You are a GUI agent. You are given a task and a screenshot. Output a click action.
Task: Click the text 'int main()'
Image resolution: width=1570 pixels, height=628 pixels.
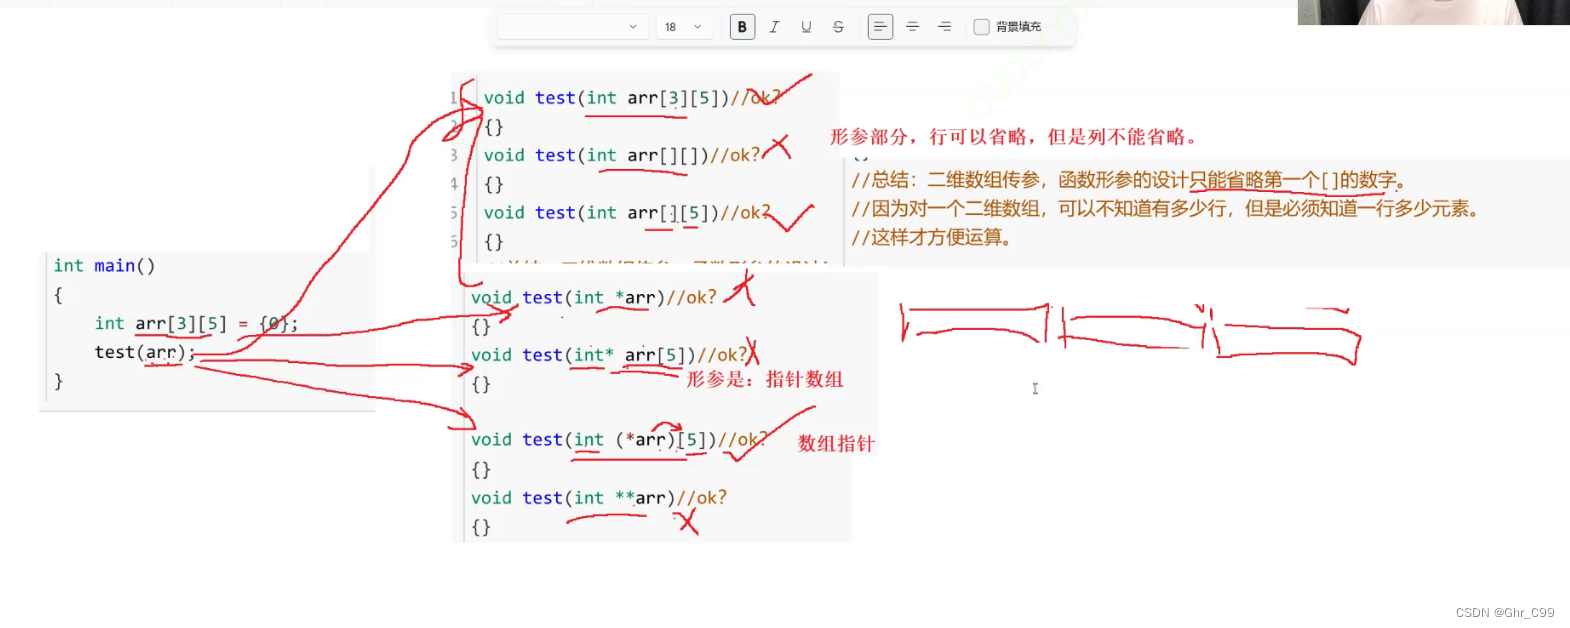click(x=104, y=266)
